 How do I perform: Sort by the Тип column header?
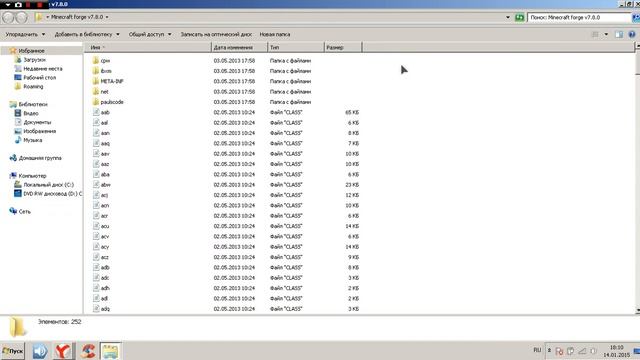tap(296, 47)
